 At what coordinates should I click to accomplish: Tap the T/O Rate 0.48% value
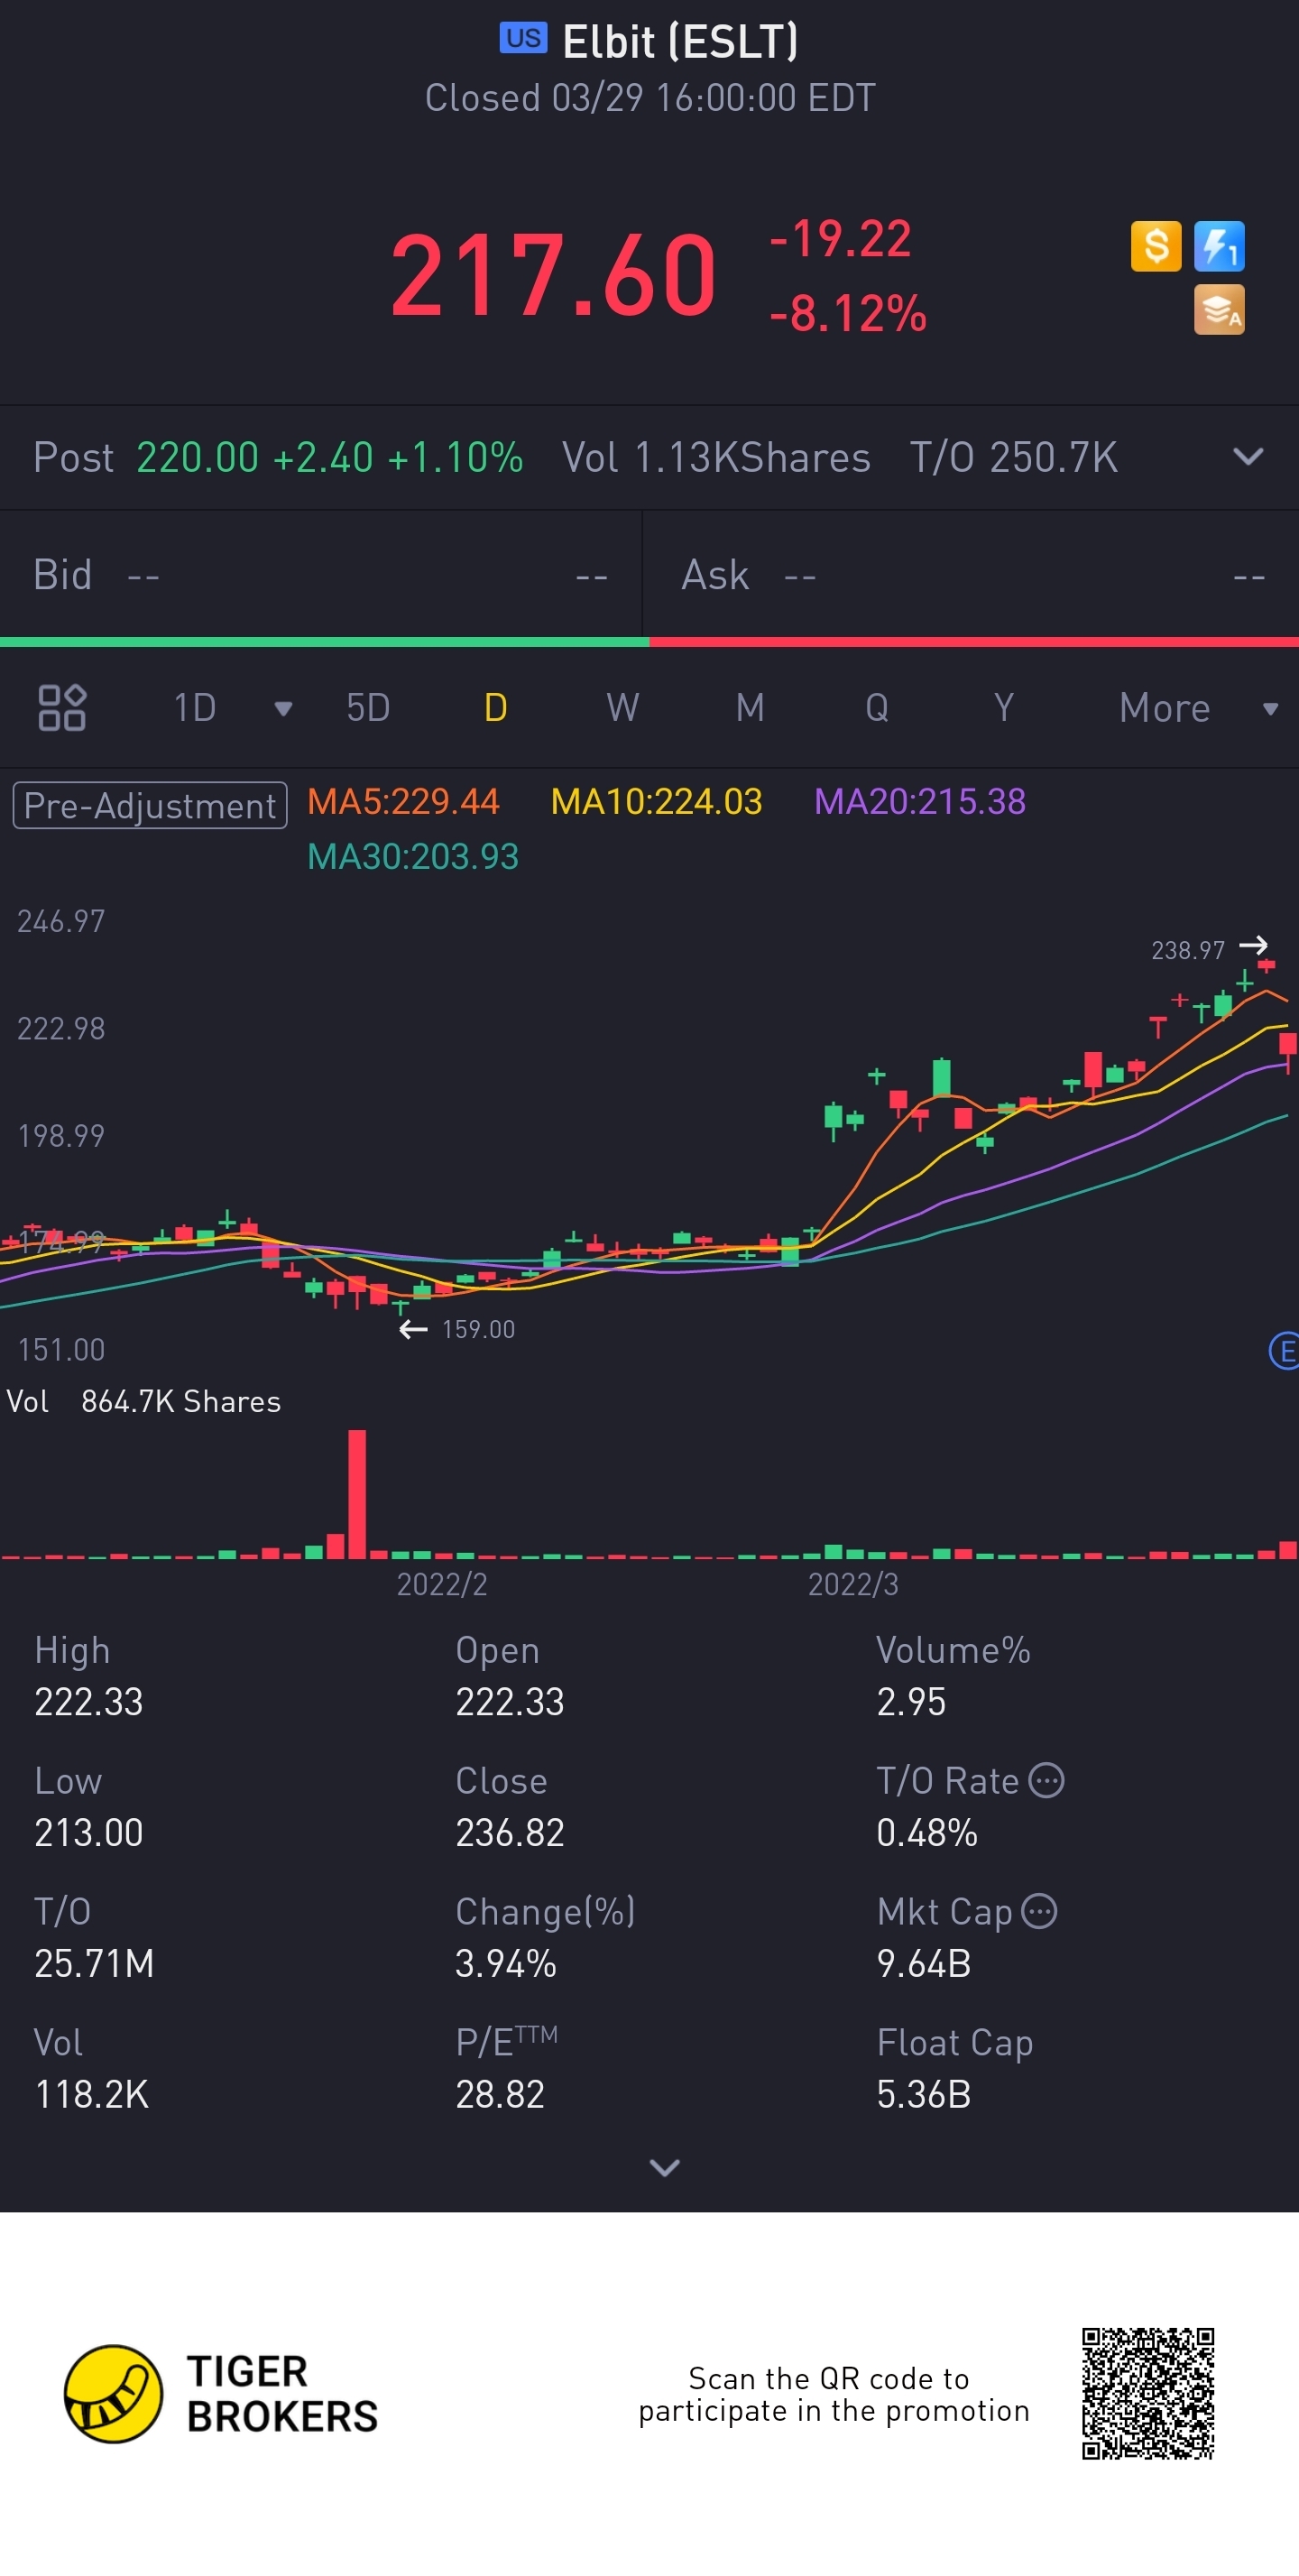coord(927,1833)
